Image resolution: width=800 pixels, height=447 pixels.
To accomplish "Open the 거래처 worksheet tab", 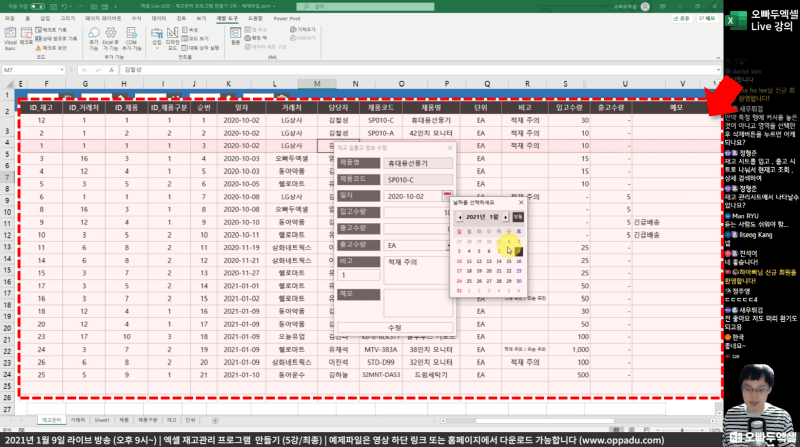I will point(77,421).
